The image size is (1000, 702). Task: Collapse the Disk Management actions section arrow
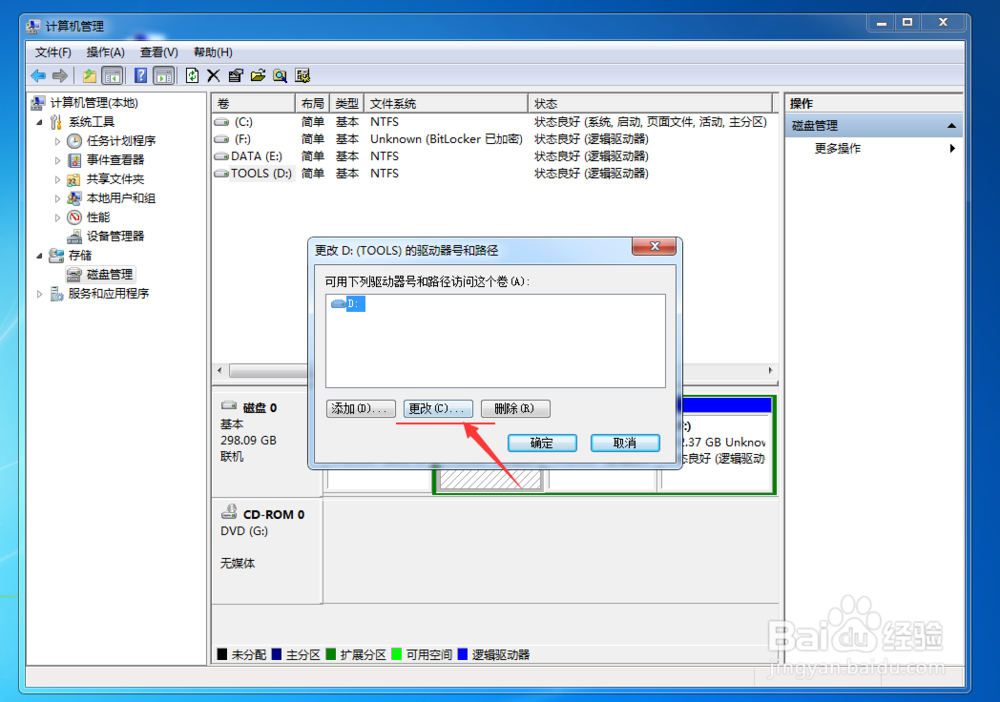click(x=952, y=126)
